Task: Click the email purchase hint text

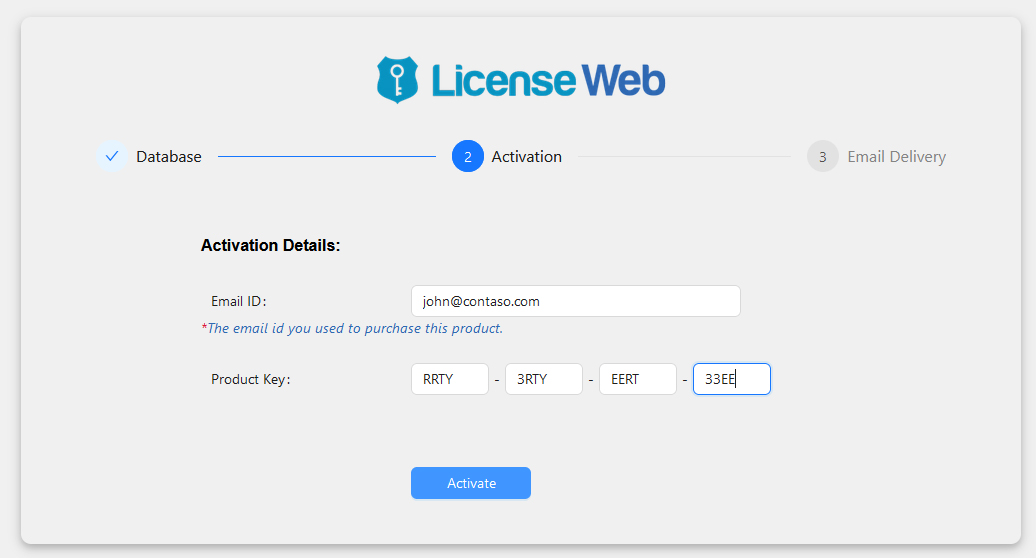Action: pos(352,328)
